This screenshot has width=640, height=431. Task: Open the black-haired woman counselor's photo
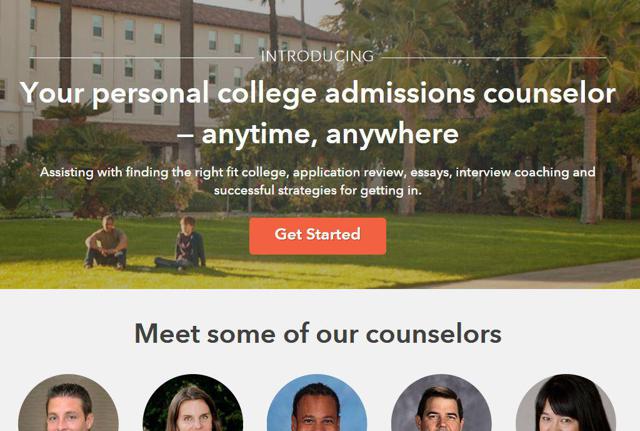(566, 402)
